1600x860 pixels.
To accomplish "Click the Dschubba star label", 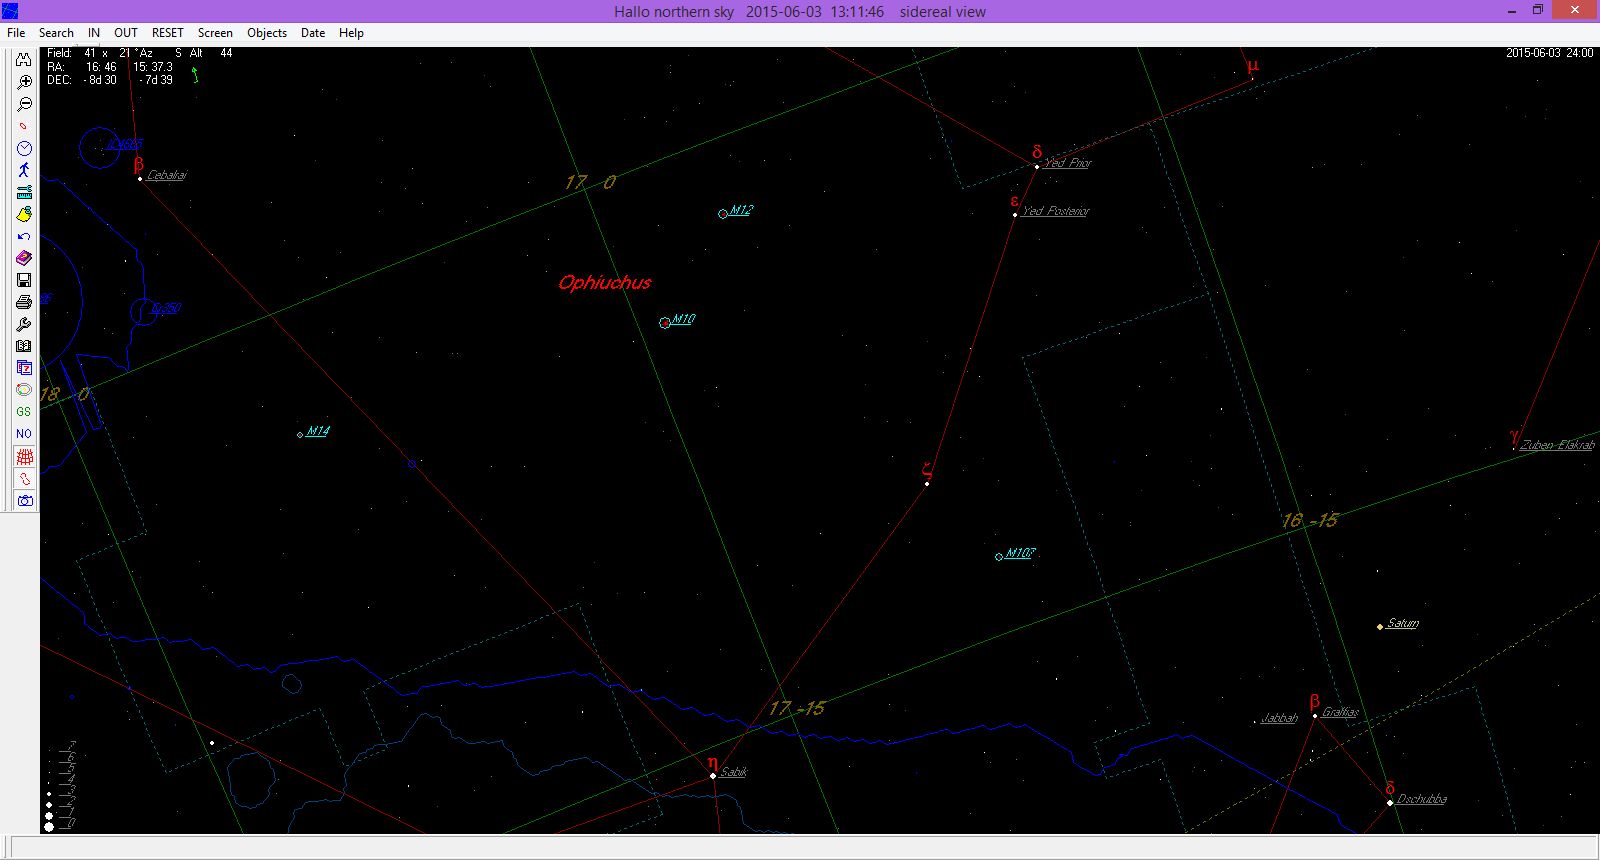I will [1422, 799].
